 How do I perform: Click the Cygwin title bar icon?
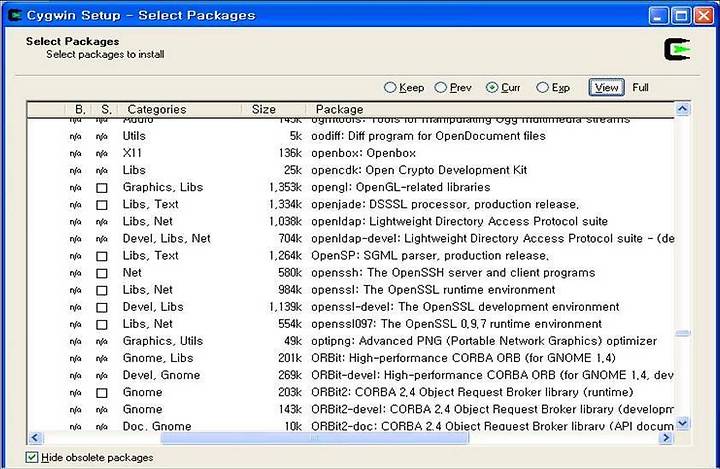coord(15,15)
